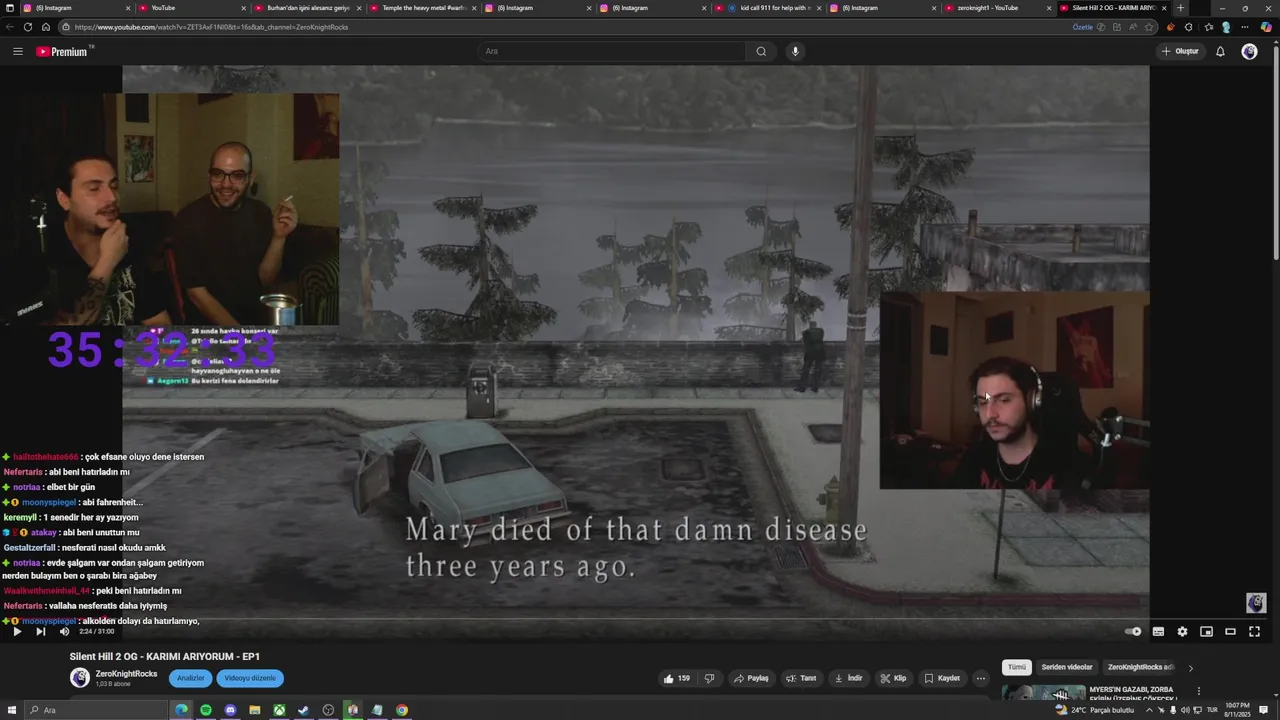The image size is (1280, 720).
Task: Save the video with Kaydet
Action: pos(942,678)
